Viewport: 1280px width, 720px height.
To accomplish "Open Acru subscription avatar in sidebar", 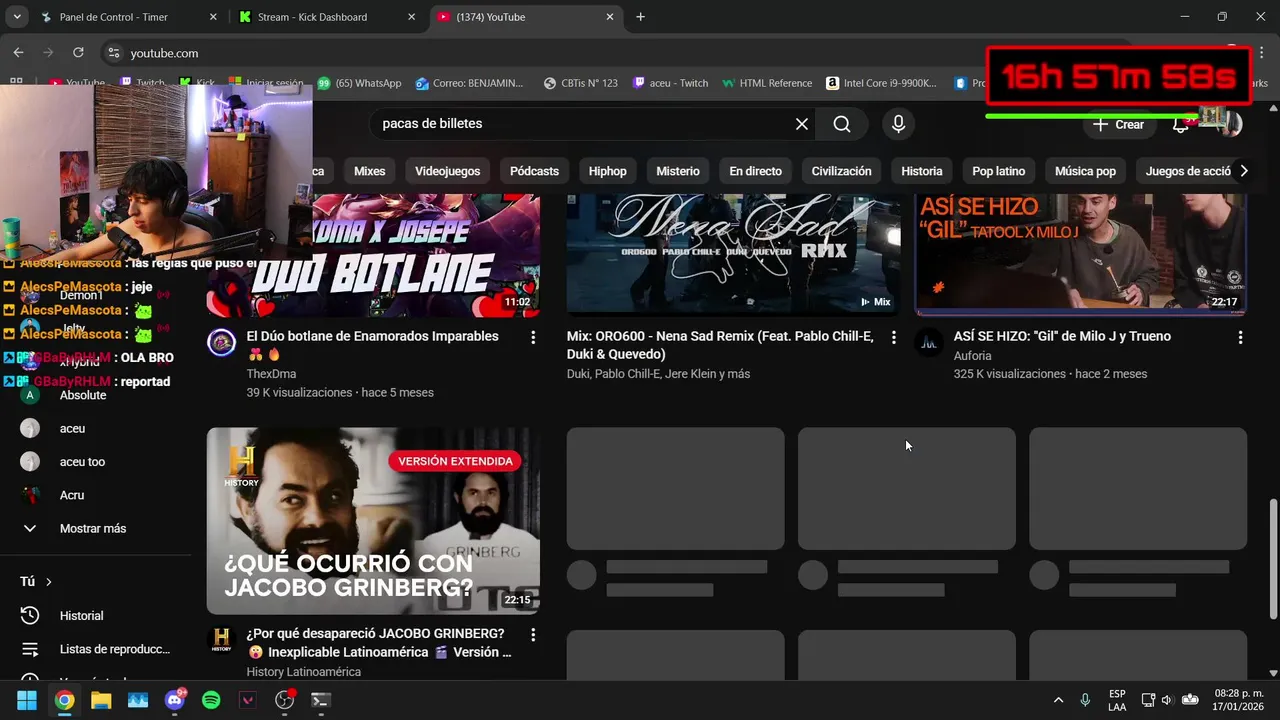I will pos(30,495).
